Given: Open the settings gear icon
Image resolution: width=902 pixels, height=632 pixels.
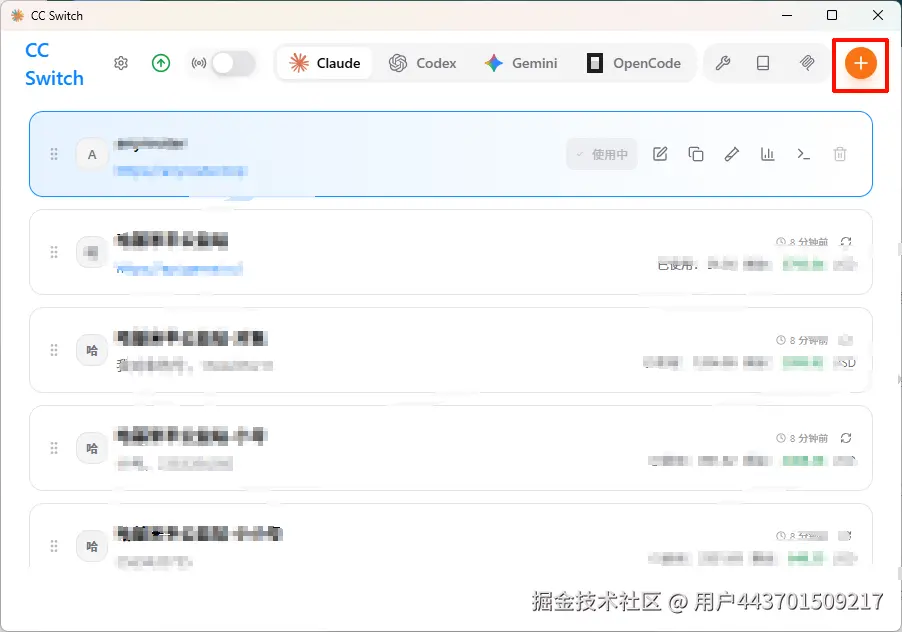Looking at the screenshot, I should click(121, 63).
